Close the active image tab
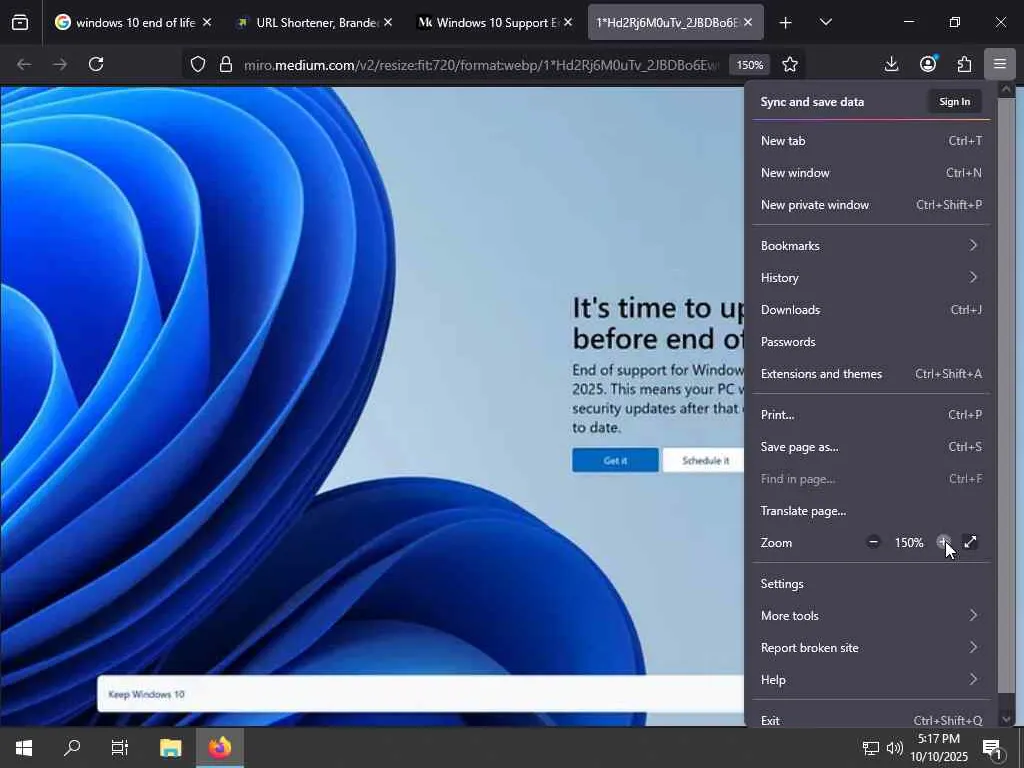The width and height of the screenshot is (1024, 768). (x=748, y=22)
